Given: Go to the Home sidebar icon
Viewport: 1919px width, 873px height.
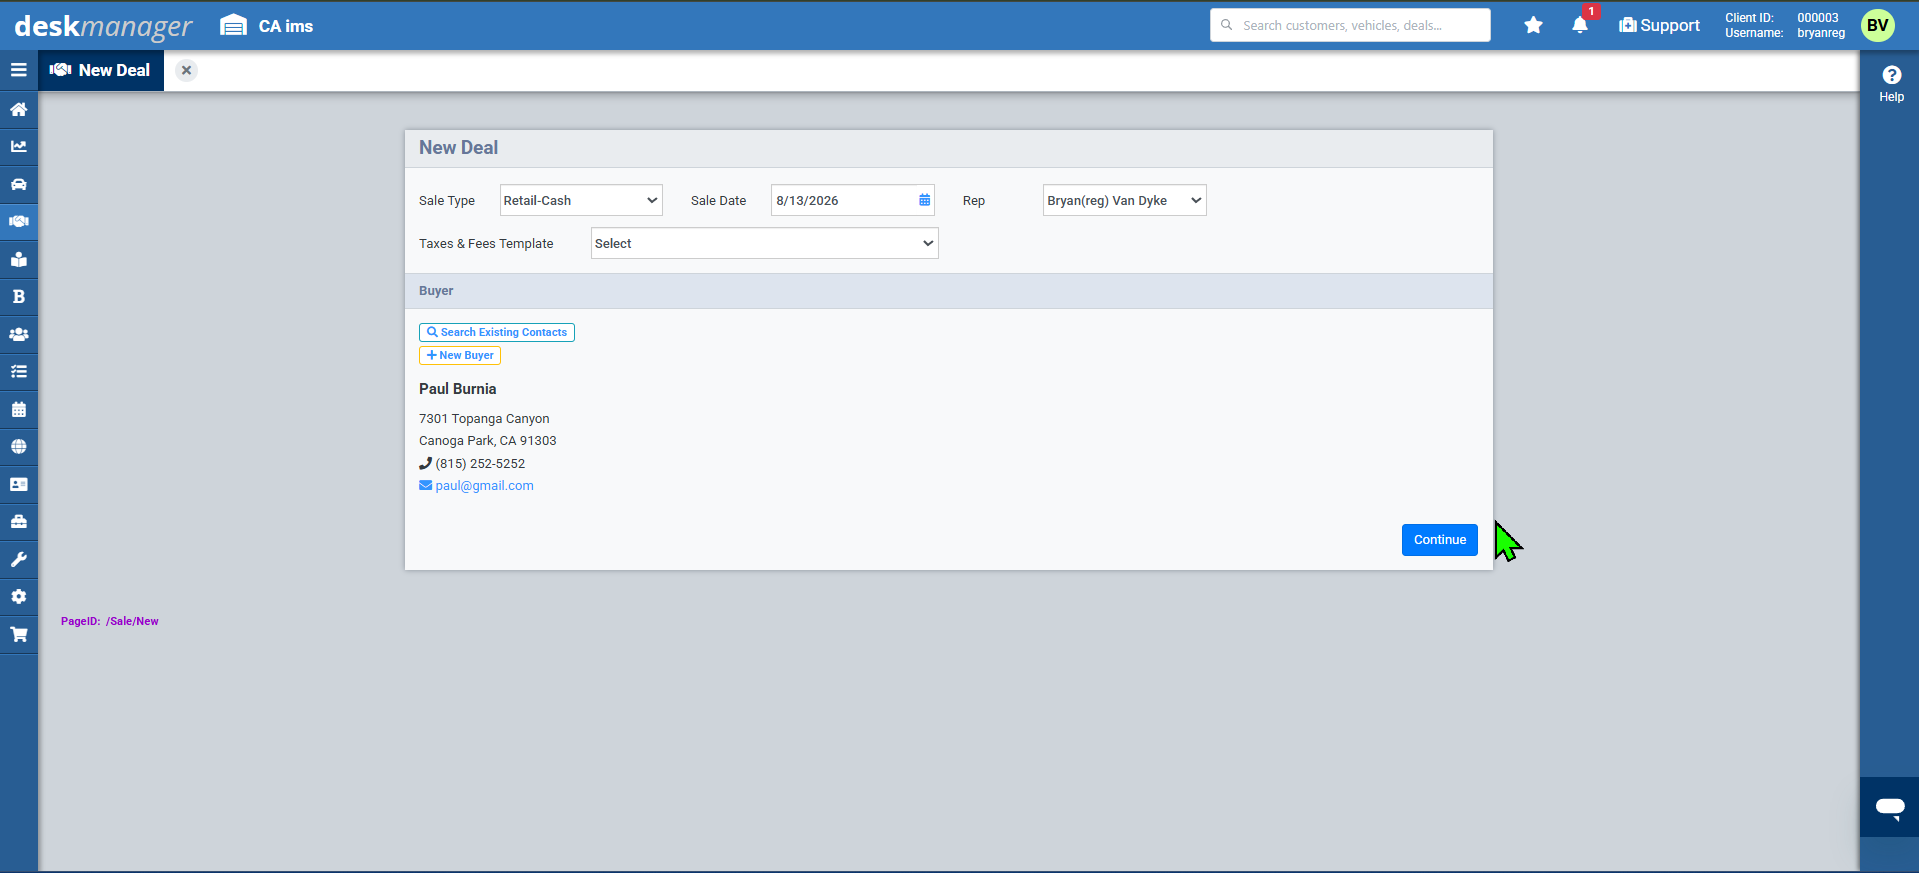Looking at the screenshot, I should click(x=18, y=109).
